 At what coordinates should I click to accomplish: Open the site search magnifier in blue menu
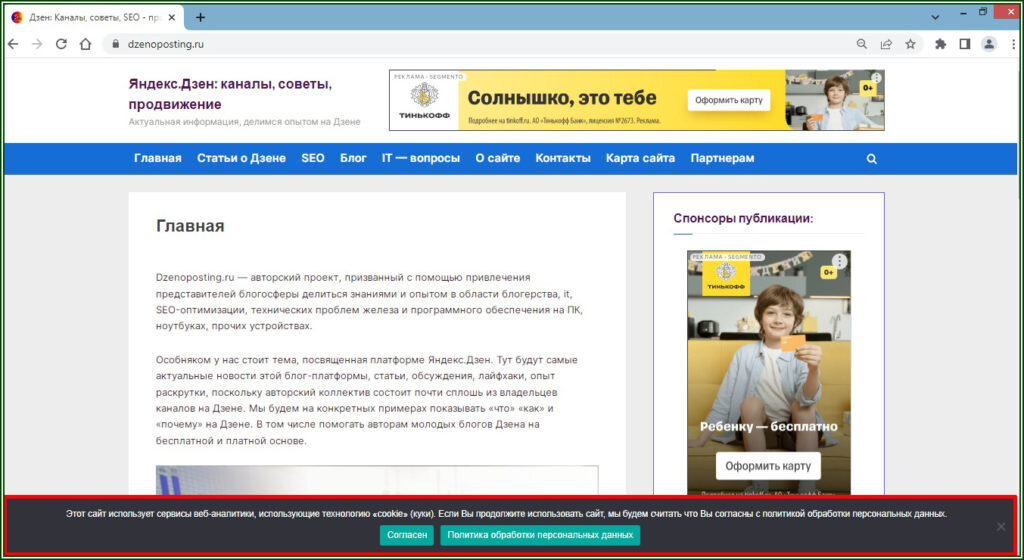871,159
